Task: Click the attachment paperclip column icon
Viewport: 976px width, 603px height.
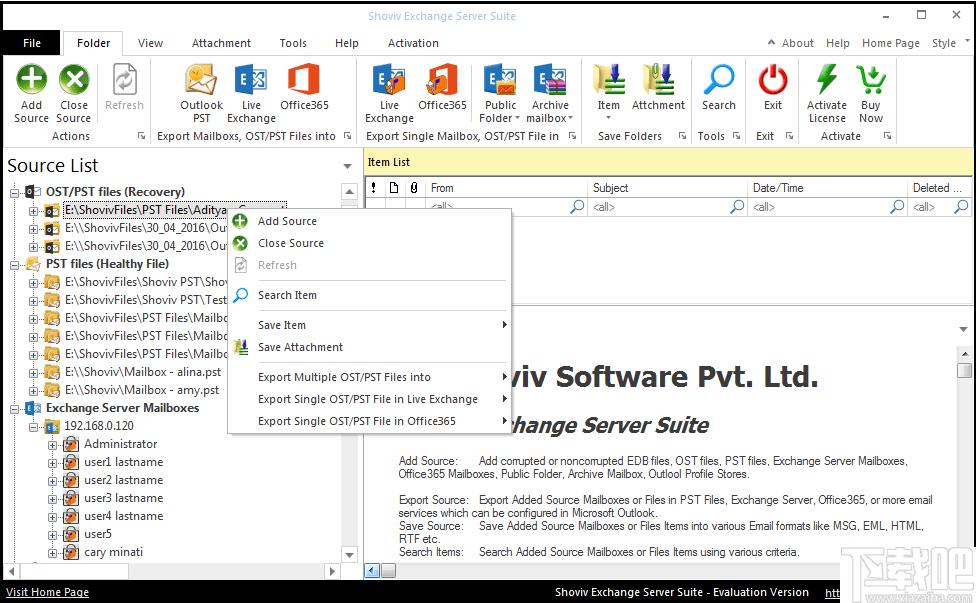Action: point(414,187)
